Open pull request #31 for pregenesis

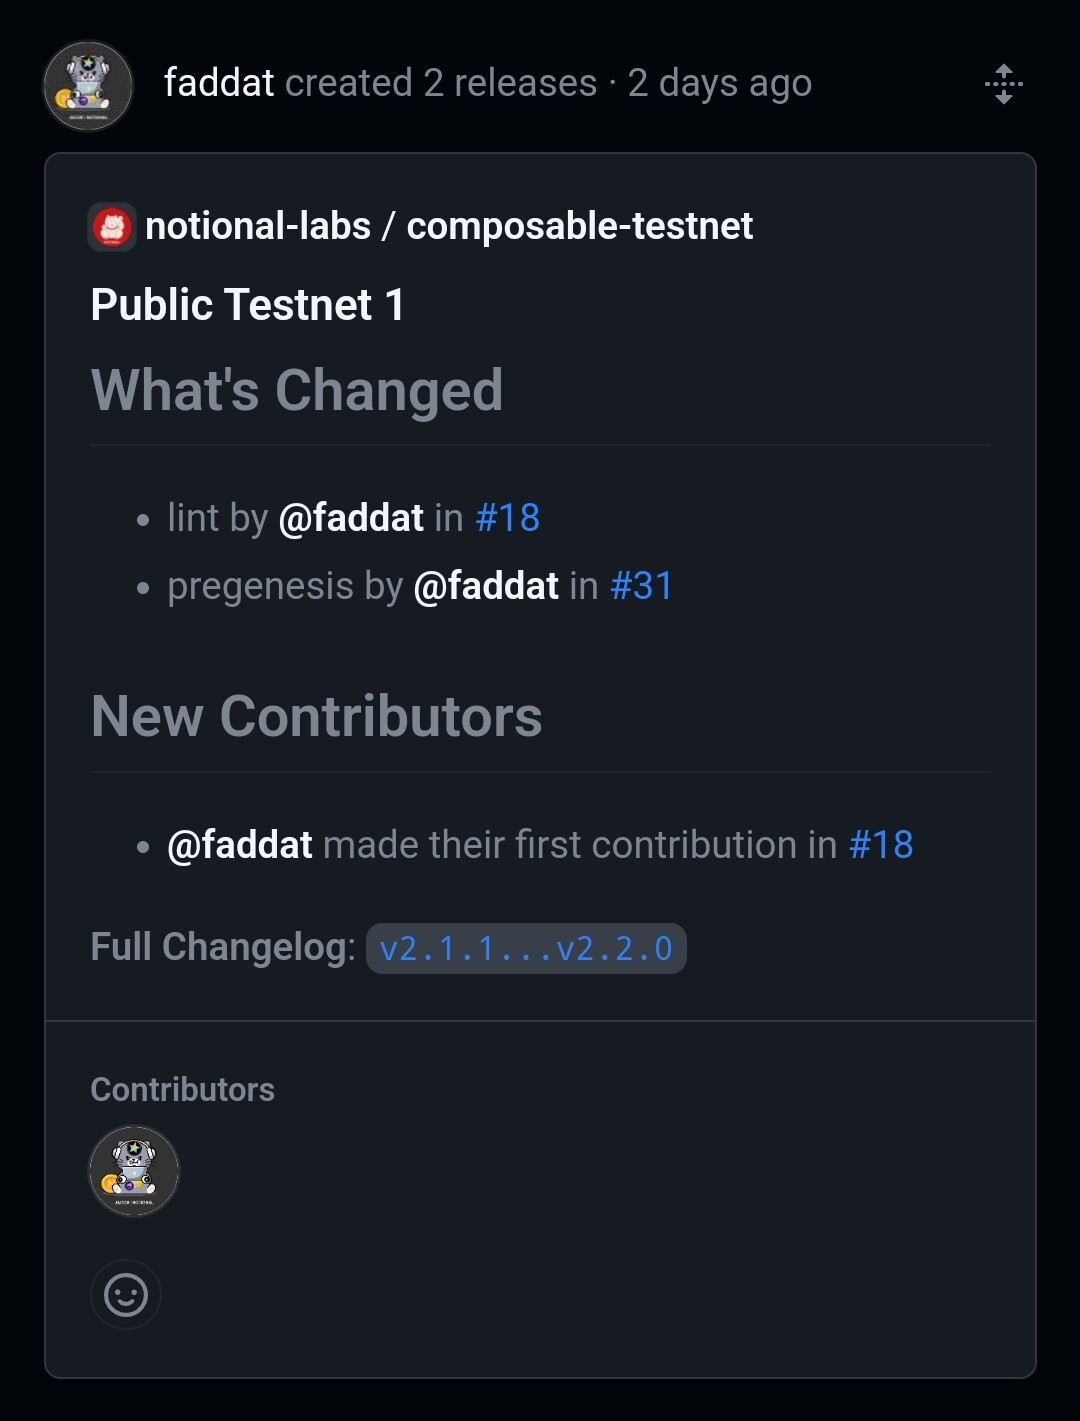pyautogui.click(x=642, y=586)
